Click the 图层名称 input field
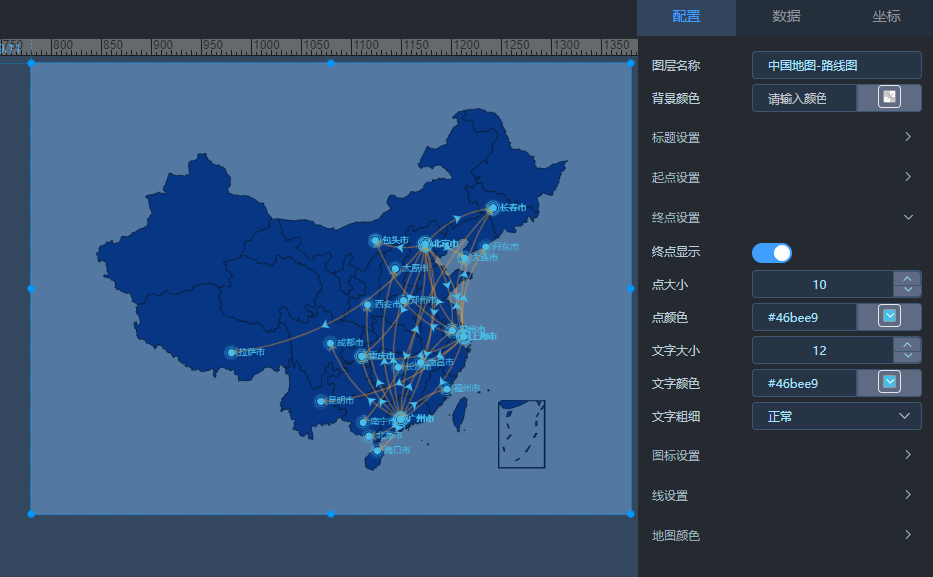This screenshot has width=933, height=577. click(x=836, y=65)
